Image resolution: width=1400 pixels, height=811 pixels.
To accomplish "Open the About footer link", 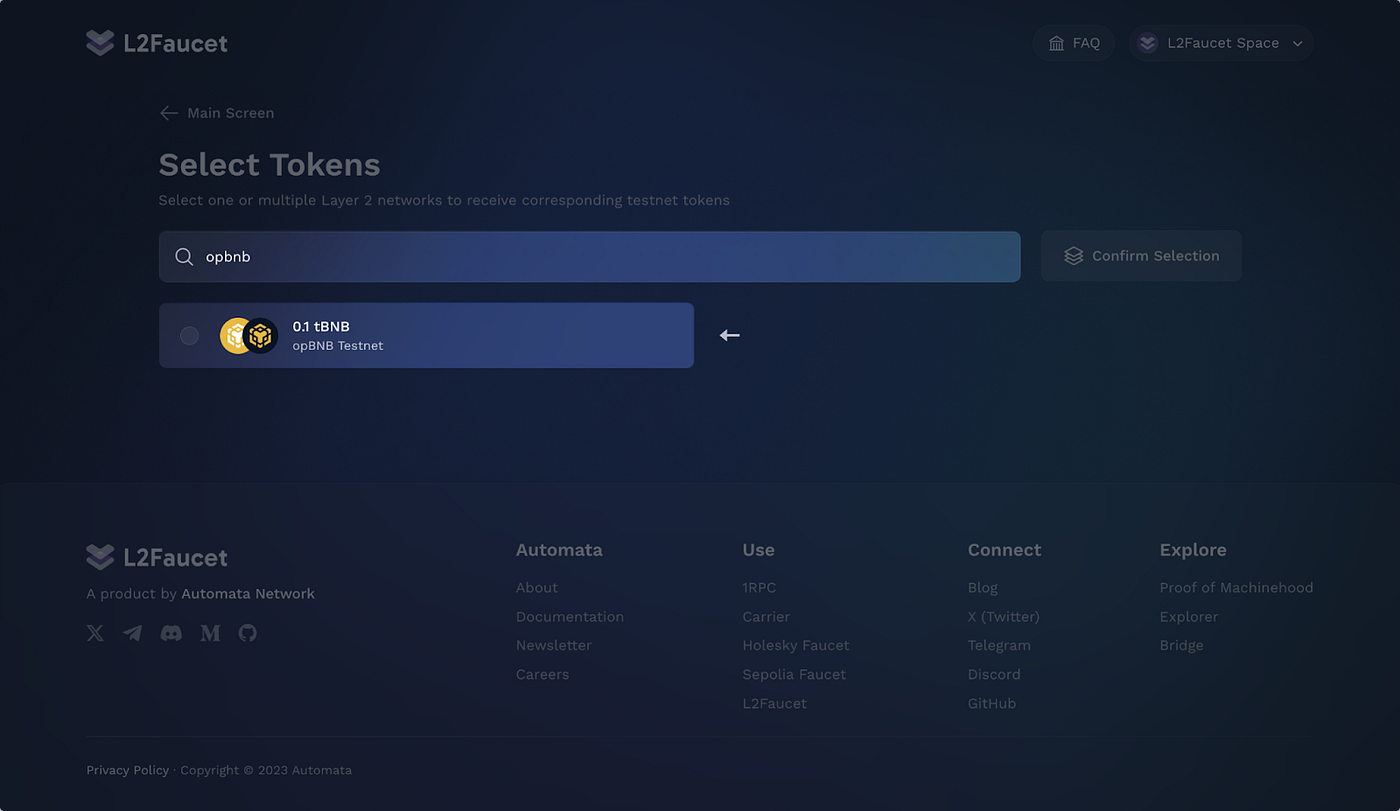I will pyautogui.click(x=537, y=588).
